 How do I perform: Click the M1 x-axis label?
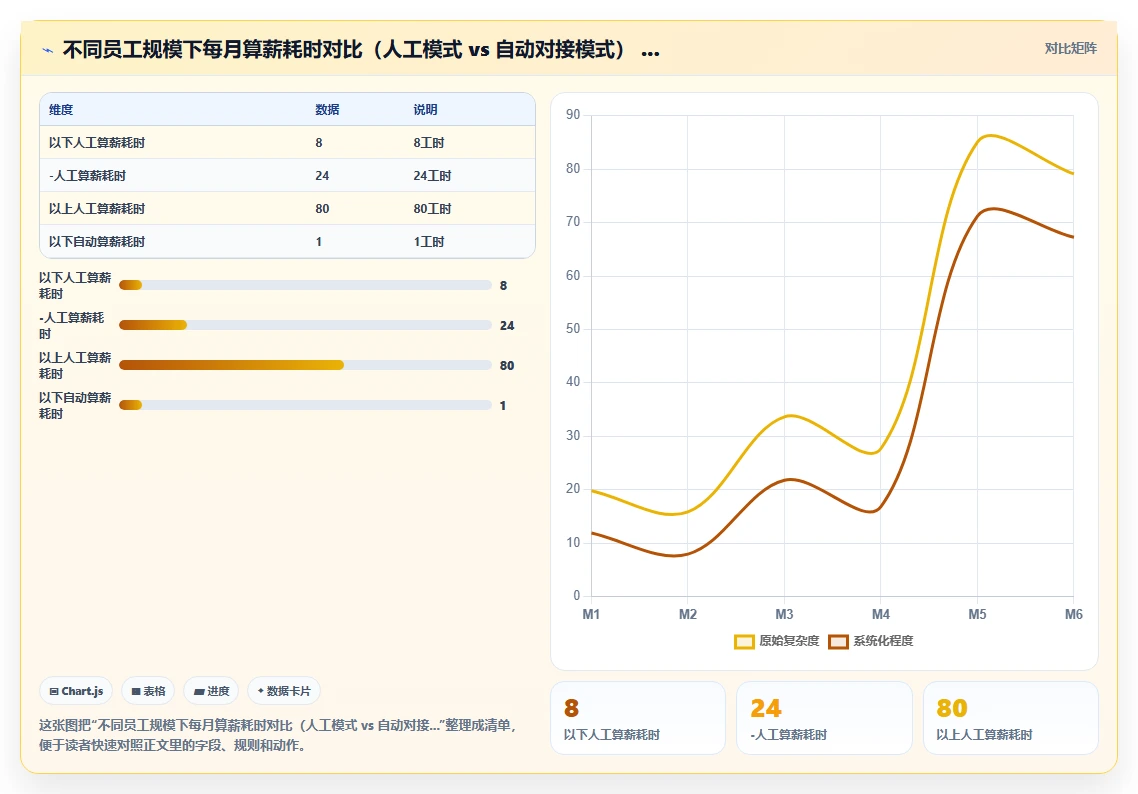pos(591,615)
